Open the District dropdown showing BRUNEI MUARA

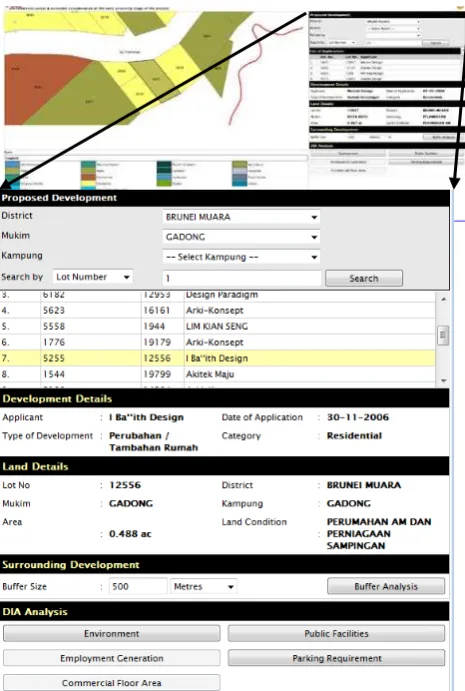pyautogui.click(x=241, y=217)
